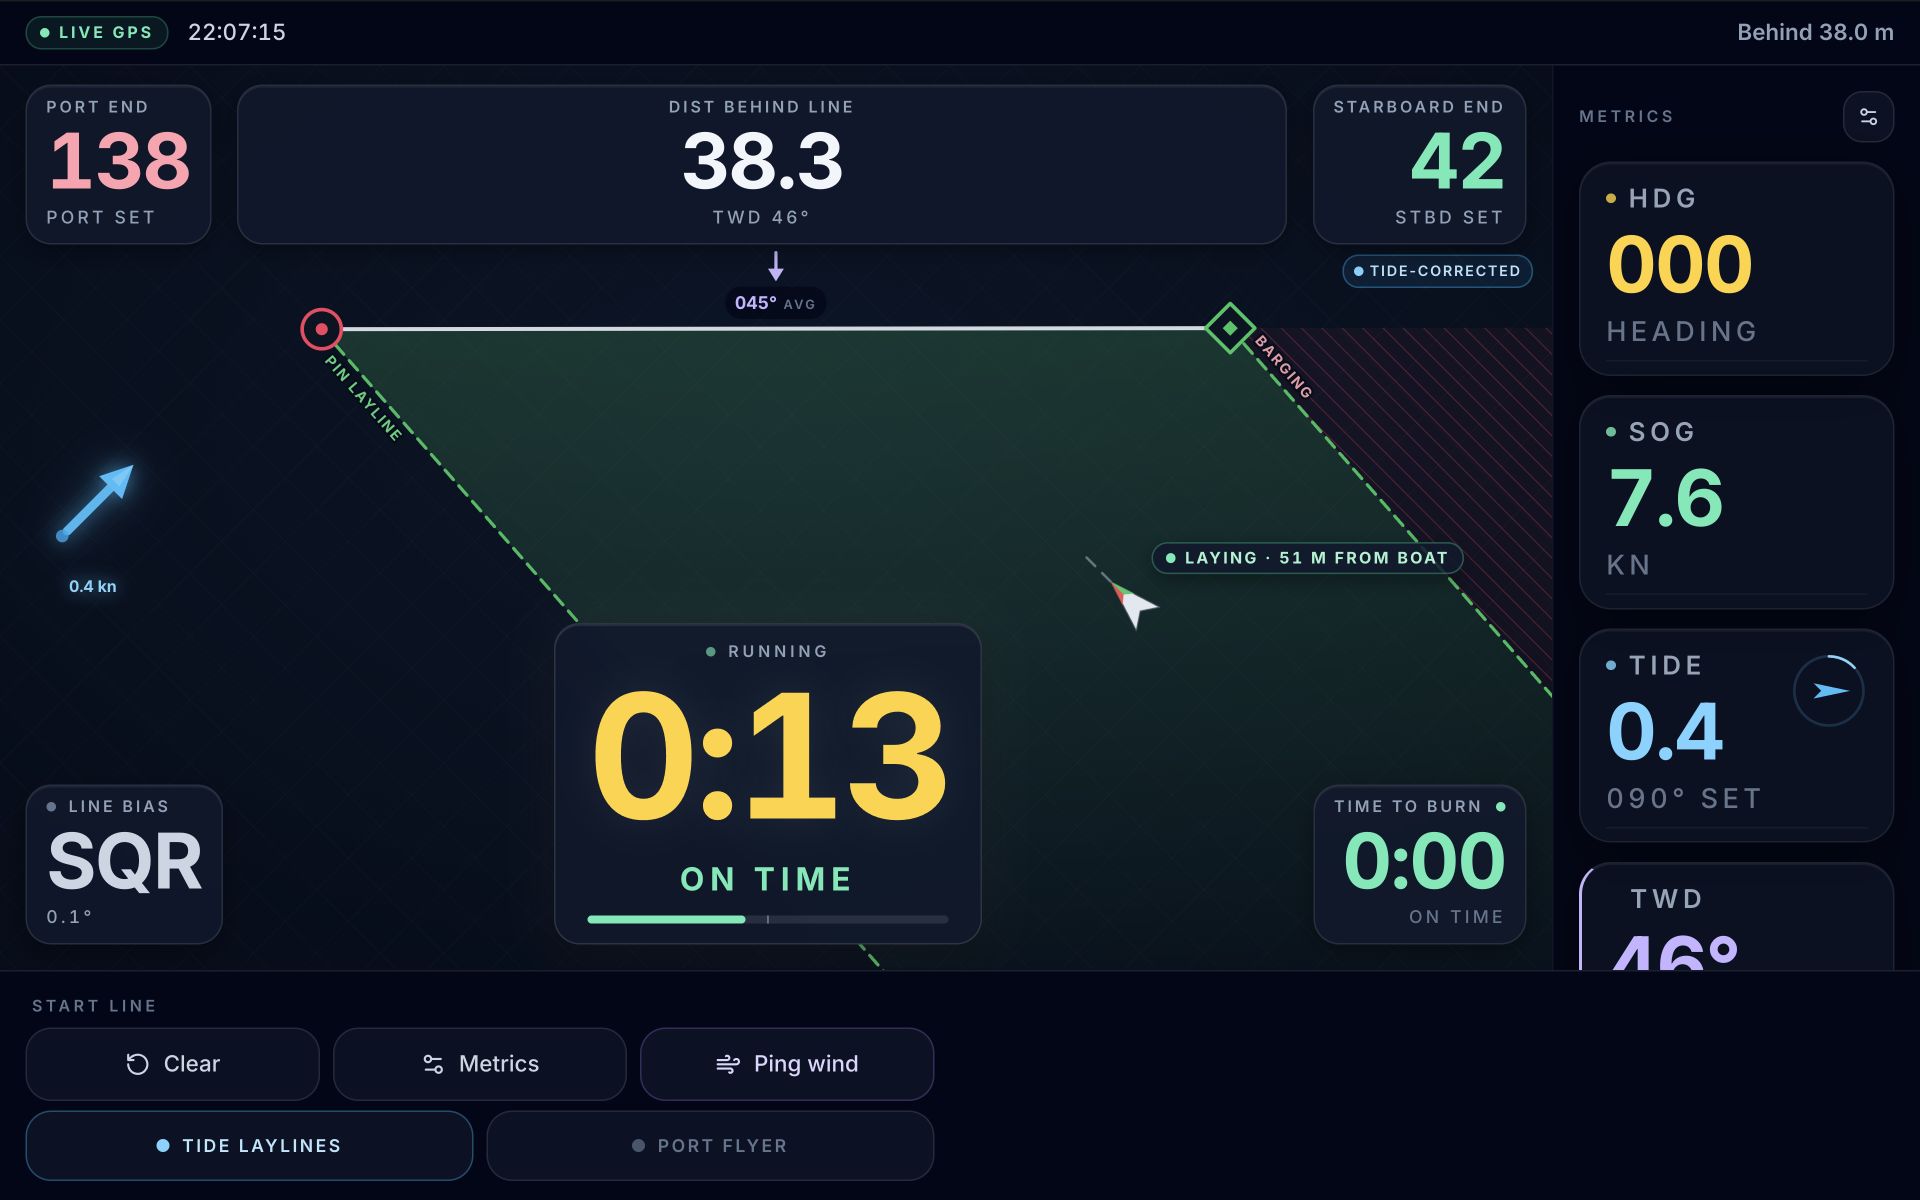Select the HDG heading metric card

pos(1736,269)
